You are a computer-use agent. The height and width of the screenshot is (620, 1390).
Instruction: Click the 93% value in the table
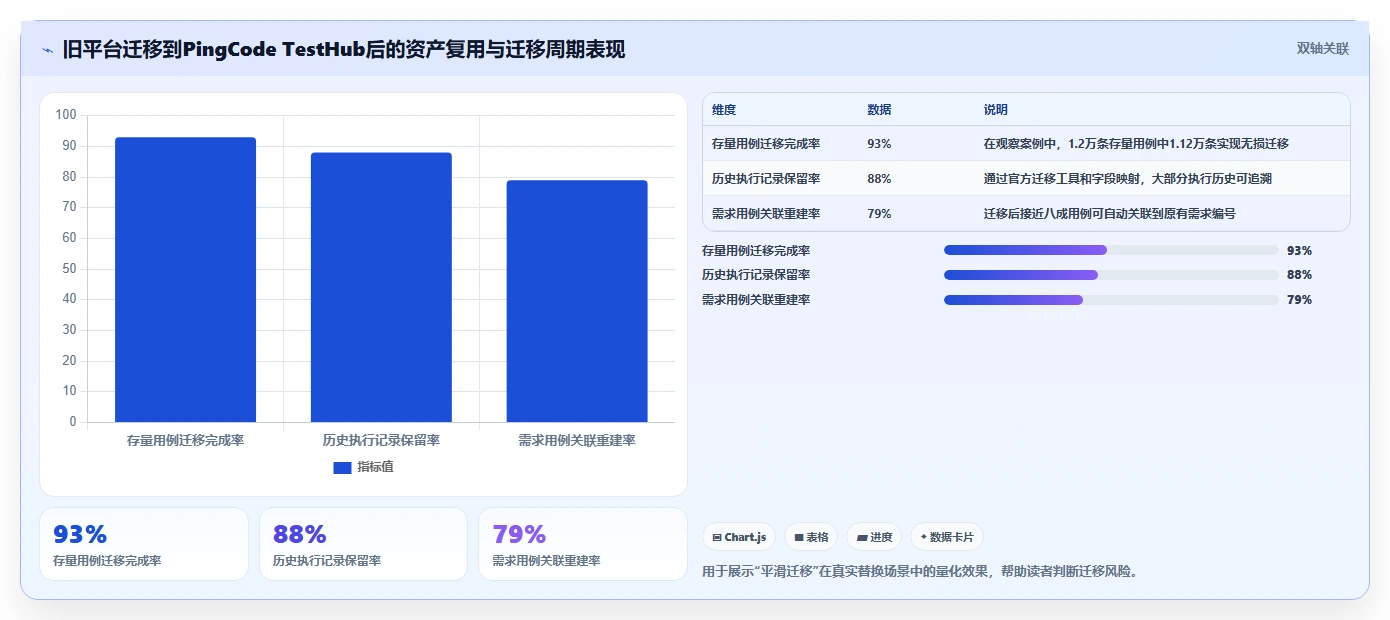coord(879,144)
